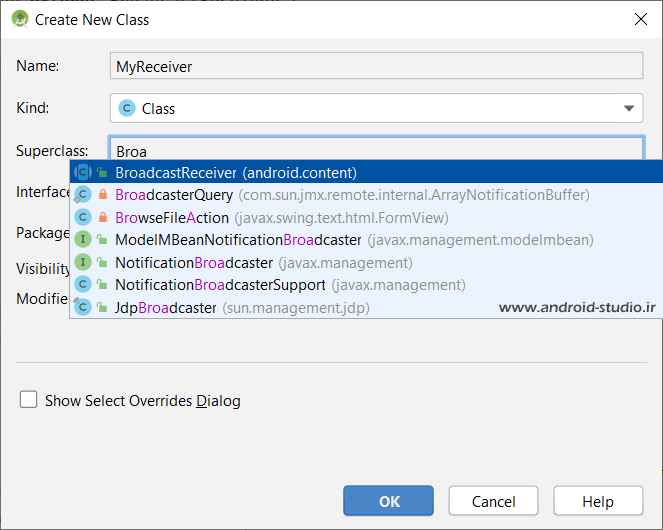Click the Class icon inside Kind combo box
663x530 pixels.
[x=127, y=108]
